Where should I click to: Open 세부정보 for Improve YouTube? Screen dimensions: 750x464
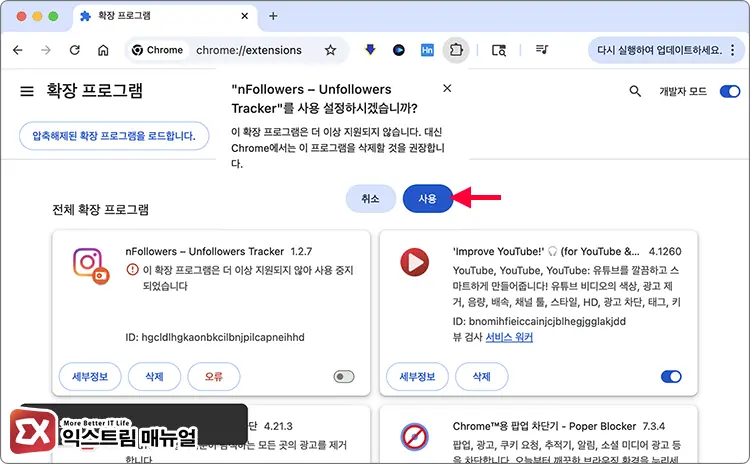417,377
